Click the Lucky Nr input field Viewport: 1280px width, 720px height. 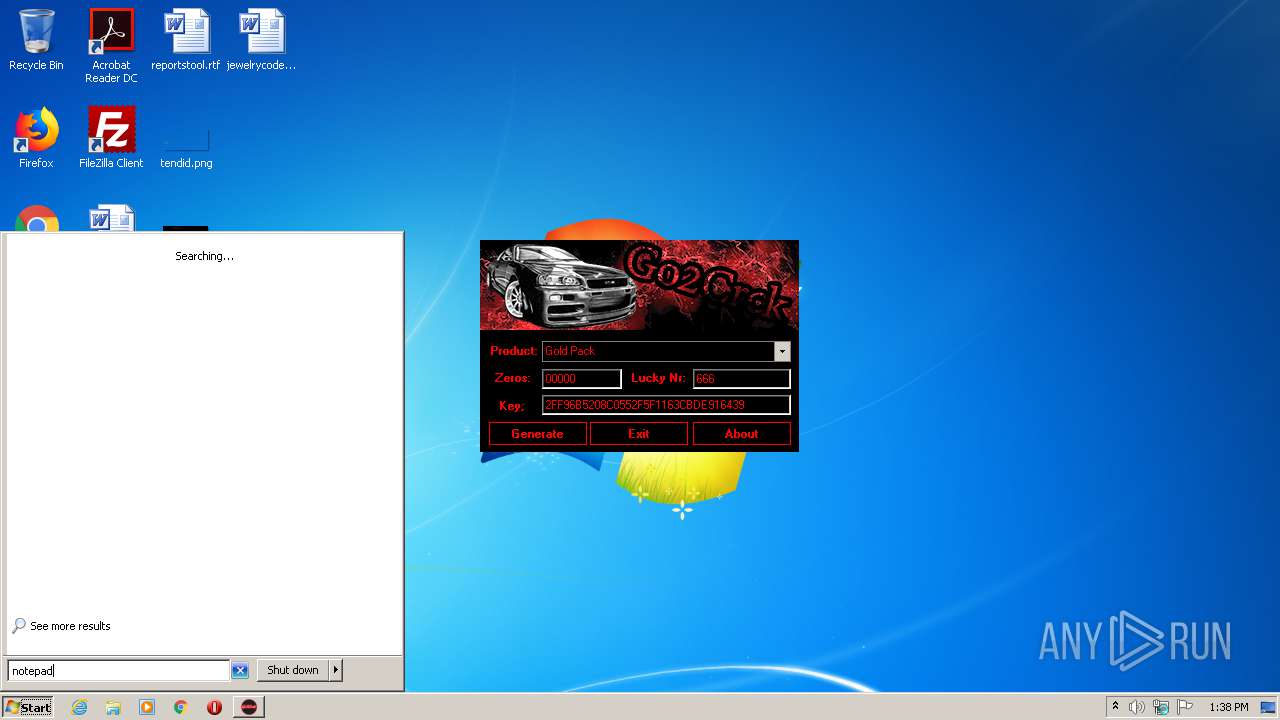click(742, 379)
